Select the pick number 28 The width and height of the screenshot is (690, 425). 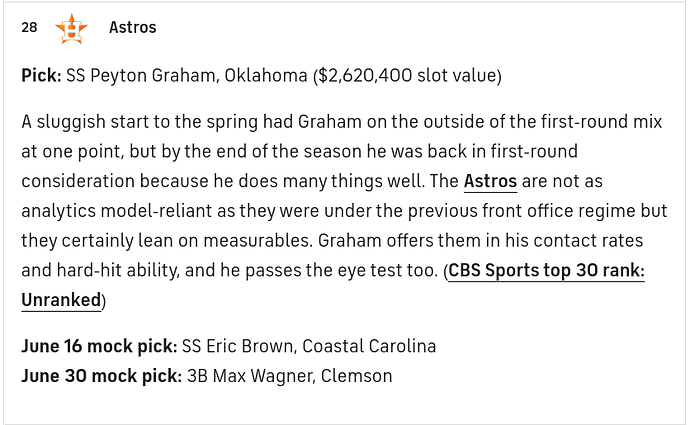[x=29, y=27]
